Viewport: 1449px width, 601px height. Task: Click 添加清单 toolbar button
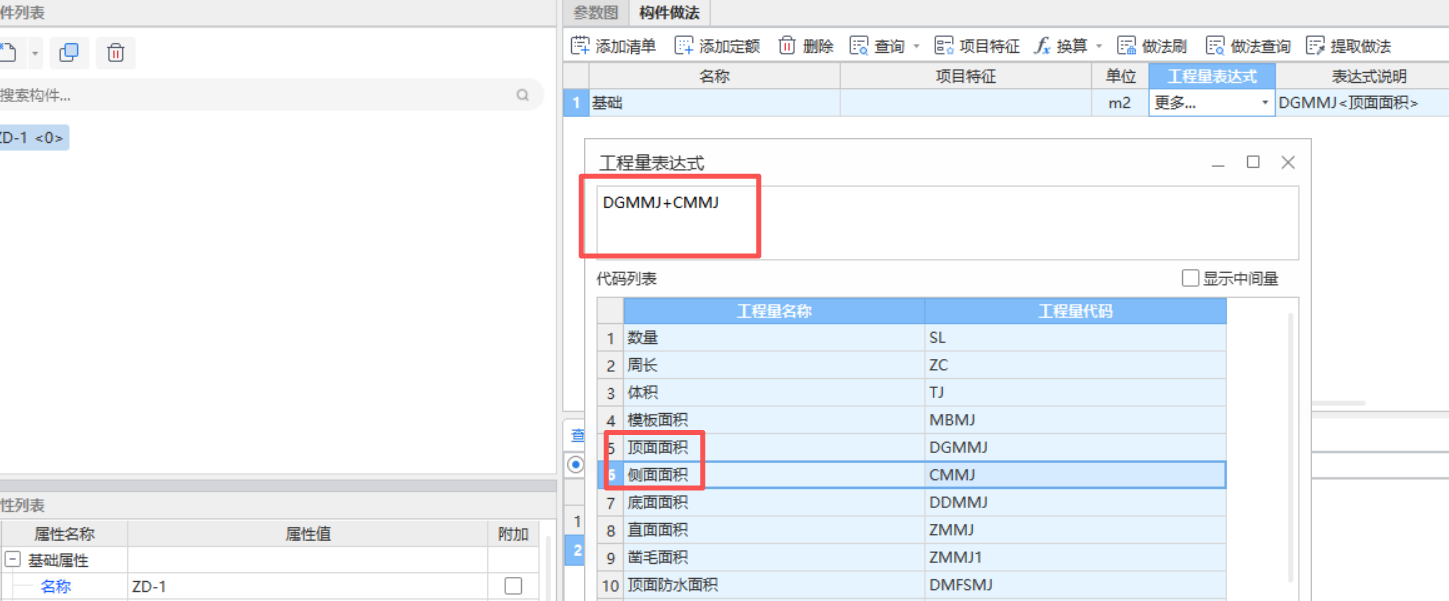point(614,46)
